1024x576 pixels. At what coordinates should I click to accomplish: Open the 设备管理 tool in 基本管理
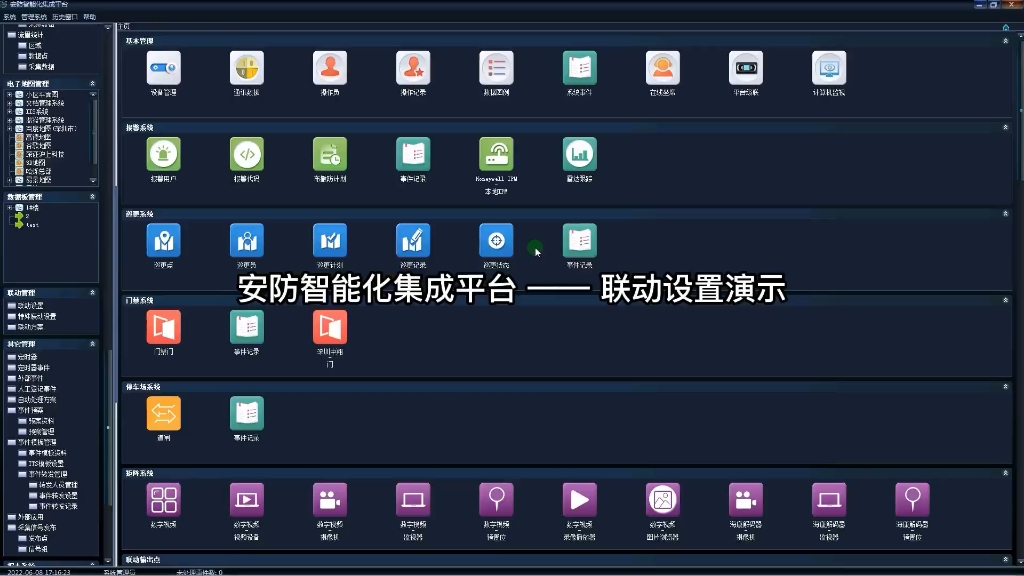click(x=162, y=70)
